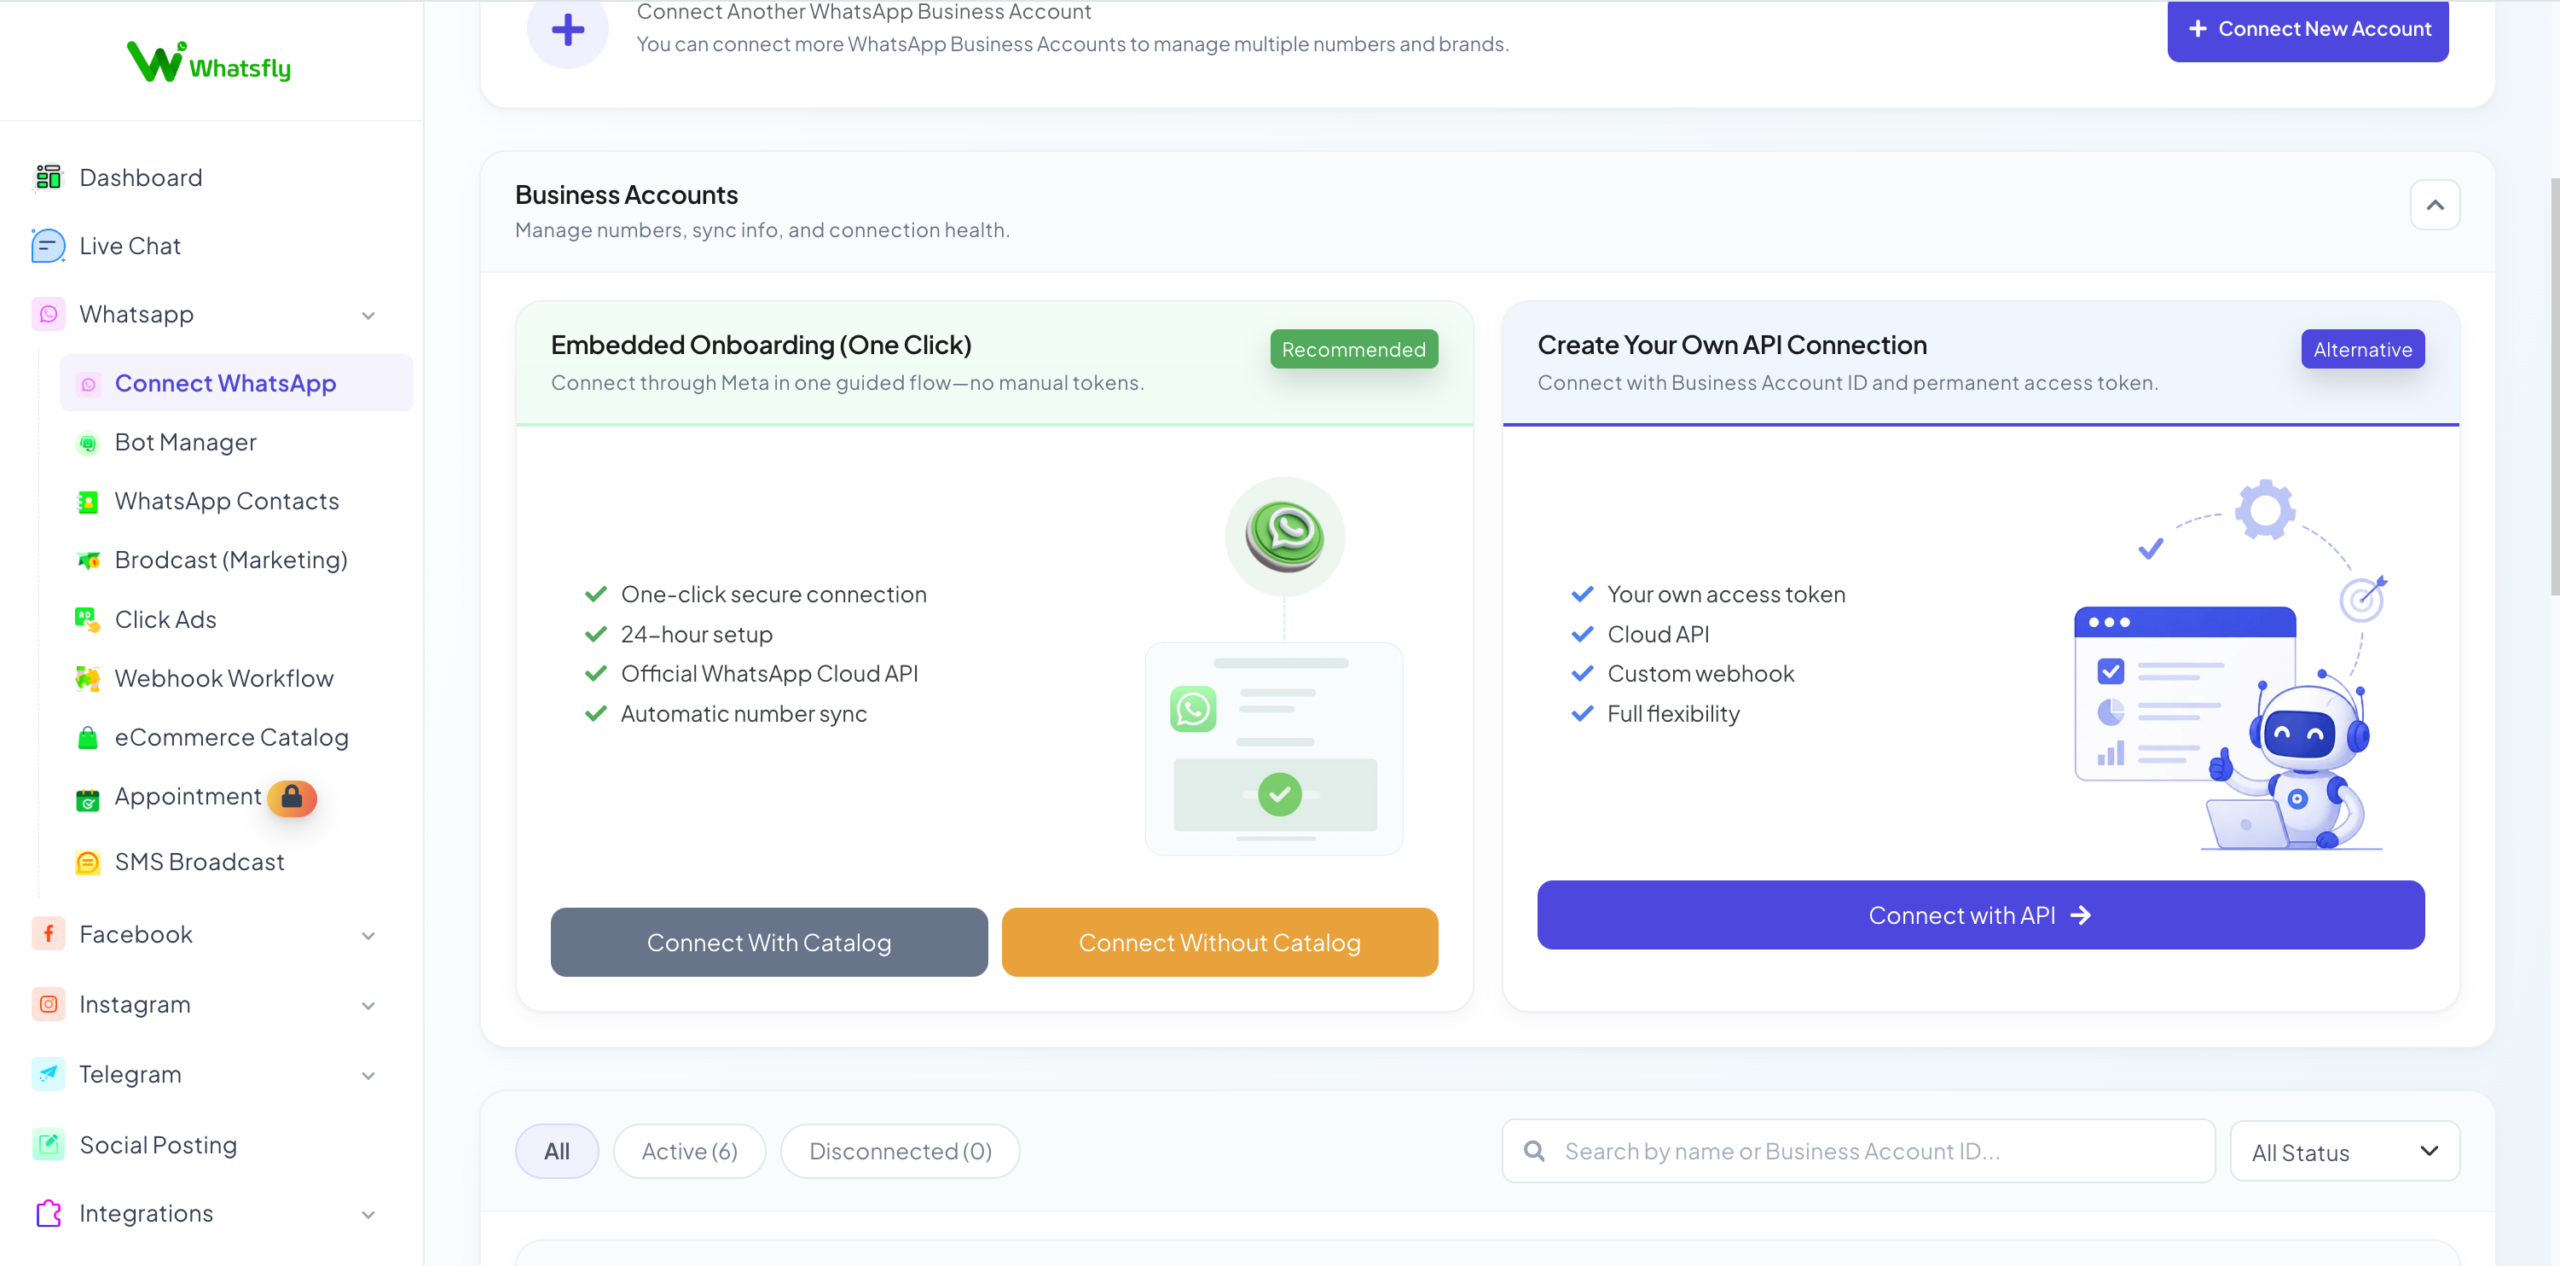Click the eCommerce Catalog bag icon
This screenshot has width=2560, height=1266.
point(88,738)
